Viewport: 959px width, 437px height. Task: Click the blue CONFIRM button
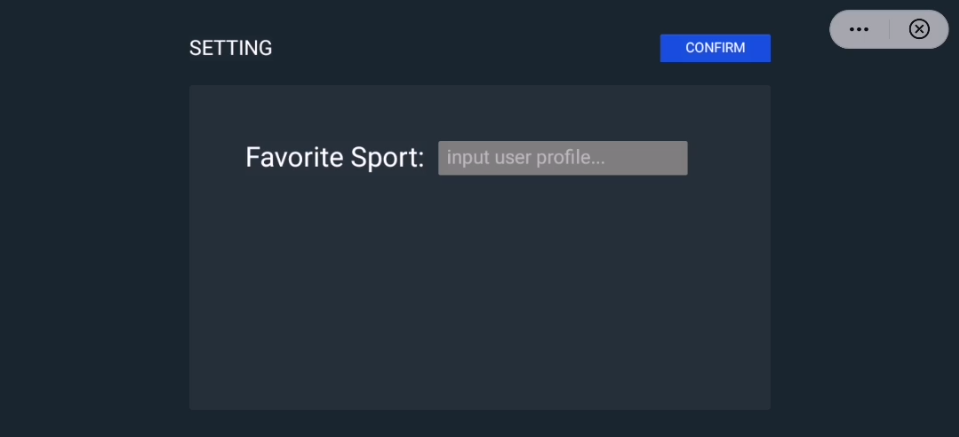pyautogui.click(x=715, y=48)
